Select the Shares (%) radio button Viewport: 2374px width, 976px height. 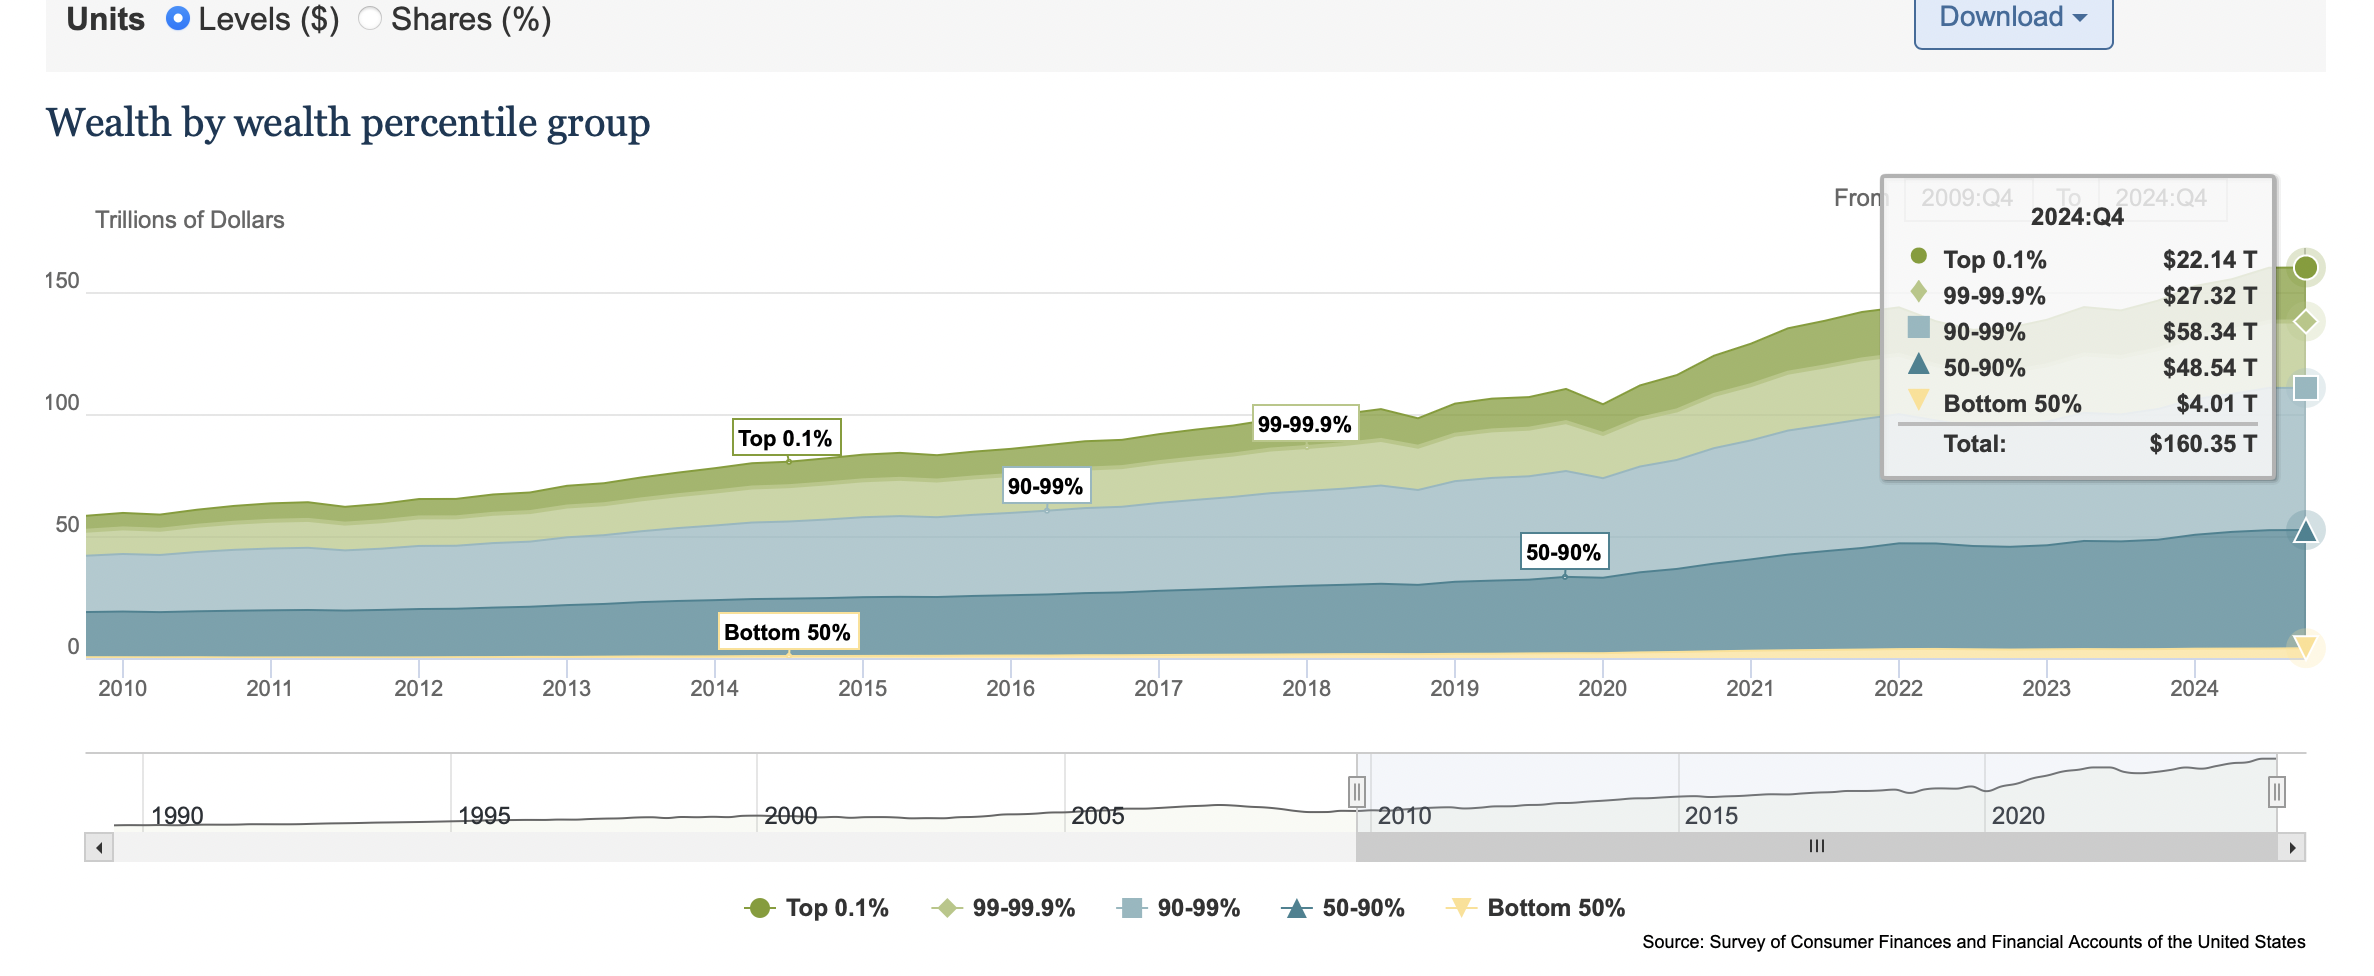(370, 19)
